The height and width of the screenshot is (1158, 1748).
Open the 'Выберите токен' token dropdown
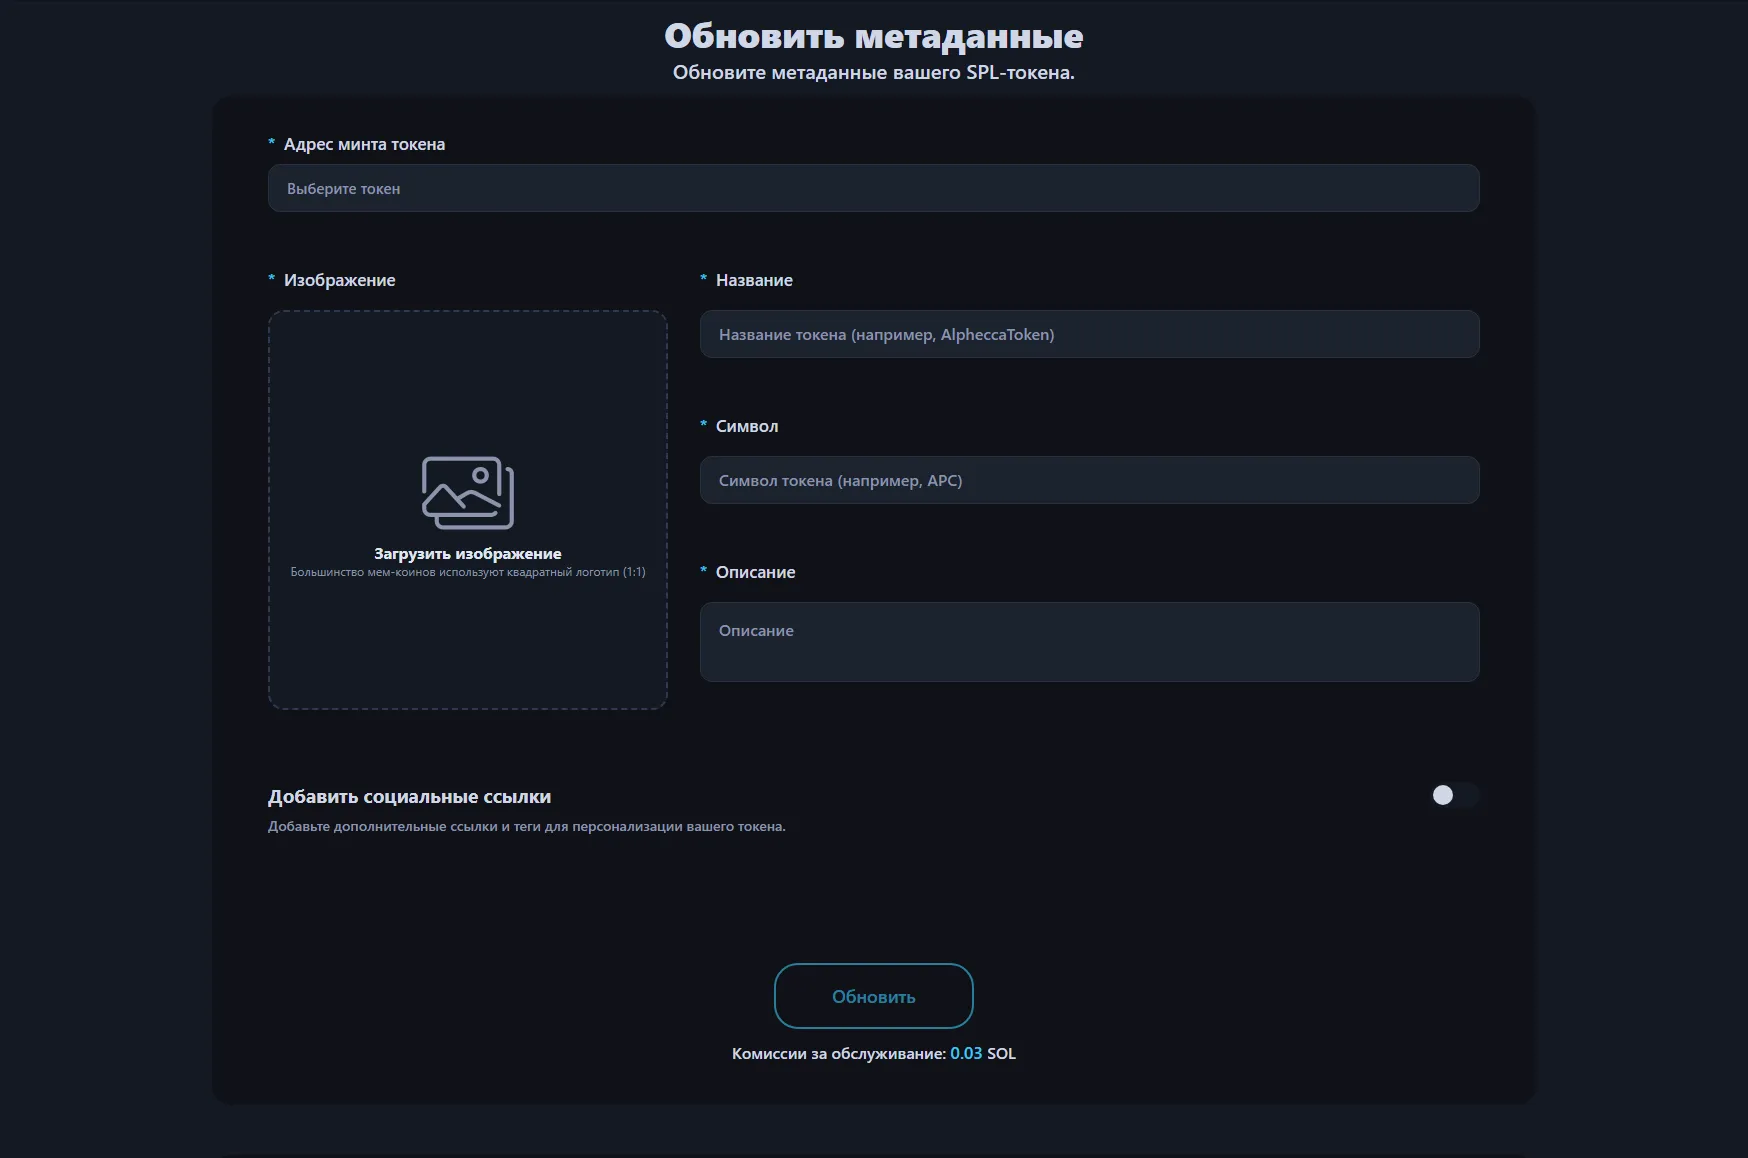[873, 189]
